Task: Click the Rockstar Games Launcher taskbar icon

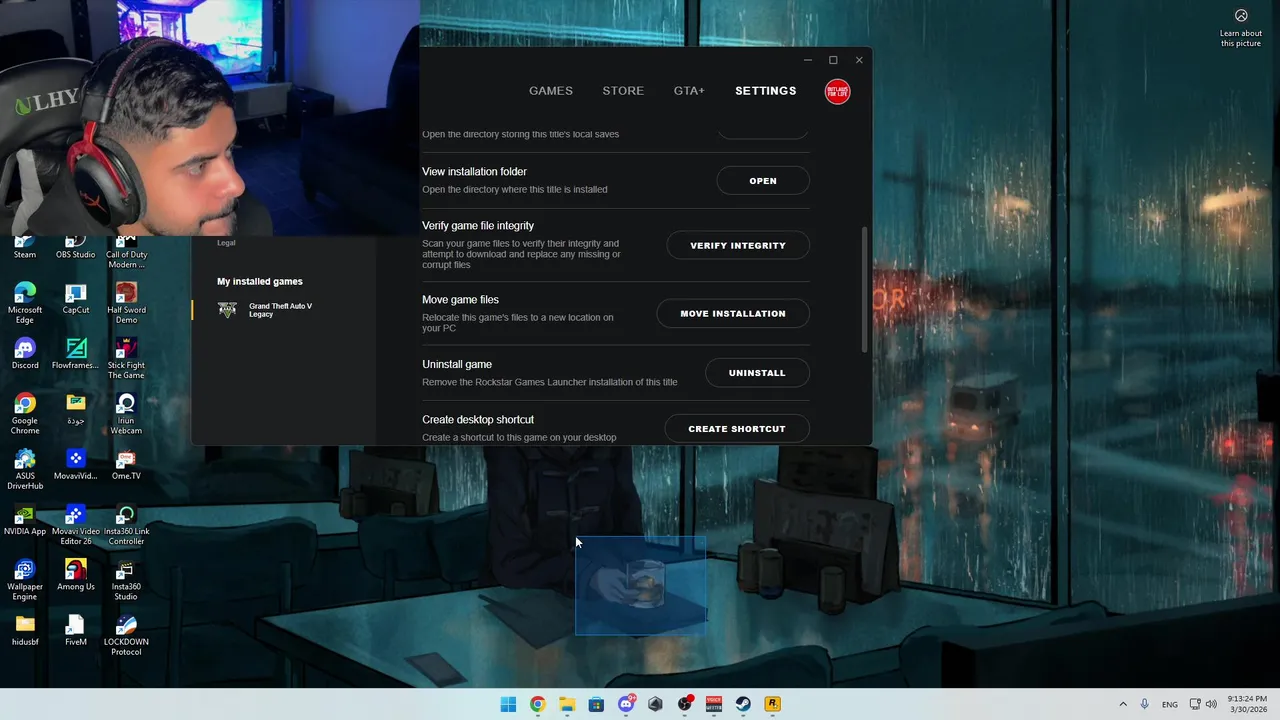Action: coord(772,704)
